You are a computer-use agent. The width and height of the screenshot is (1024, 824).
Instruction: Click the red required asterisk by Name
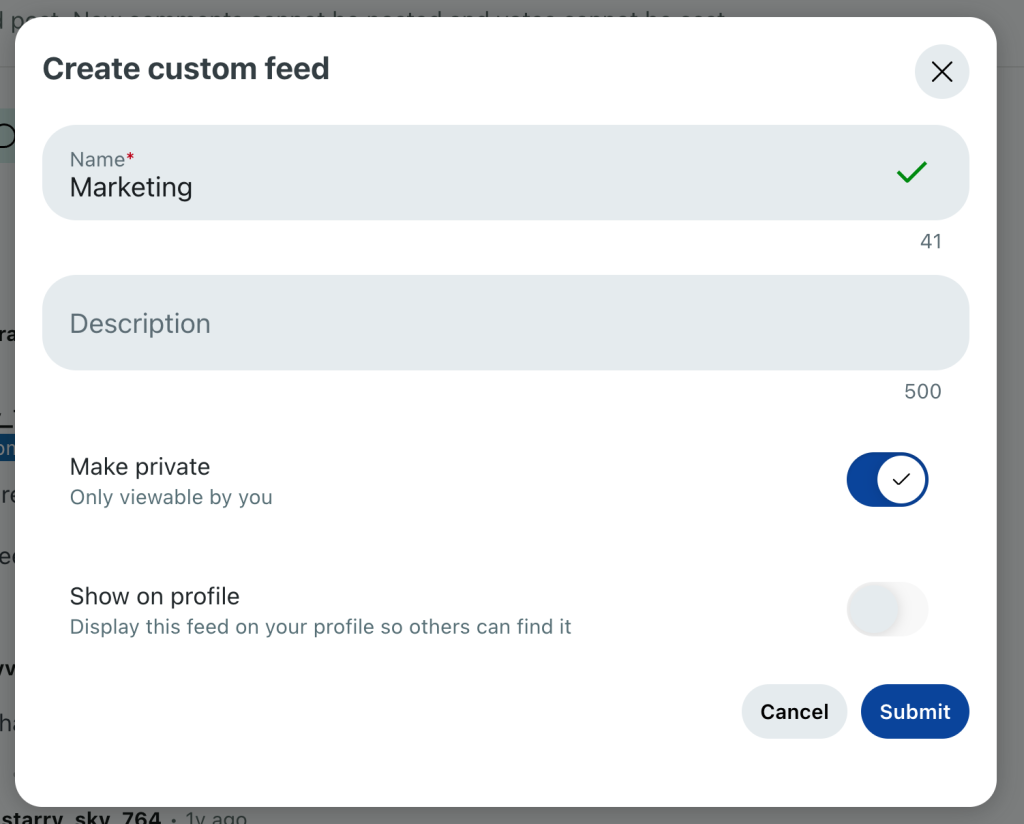point(130,158)
